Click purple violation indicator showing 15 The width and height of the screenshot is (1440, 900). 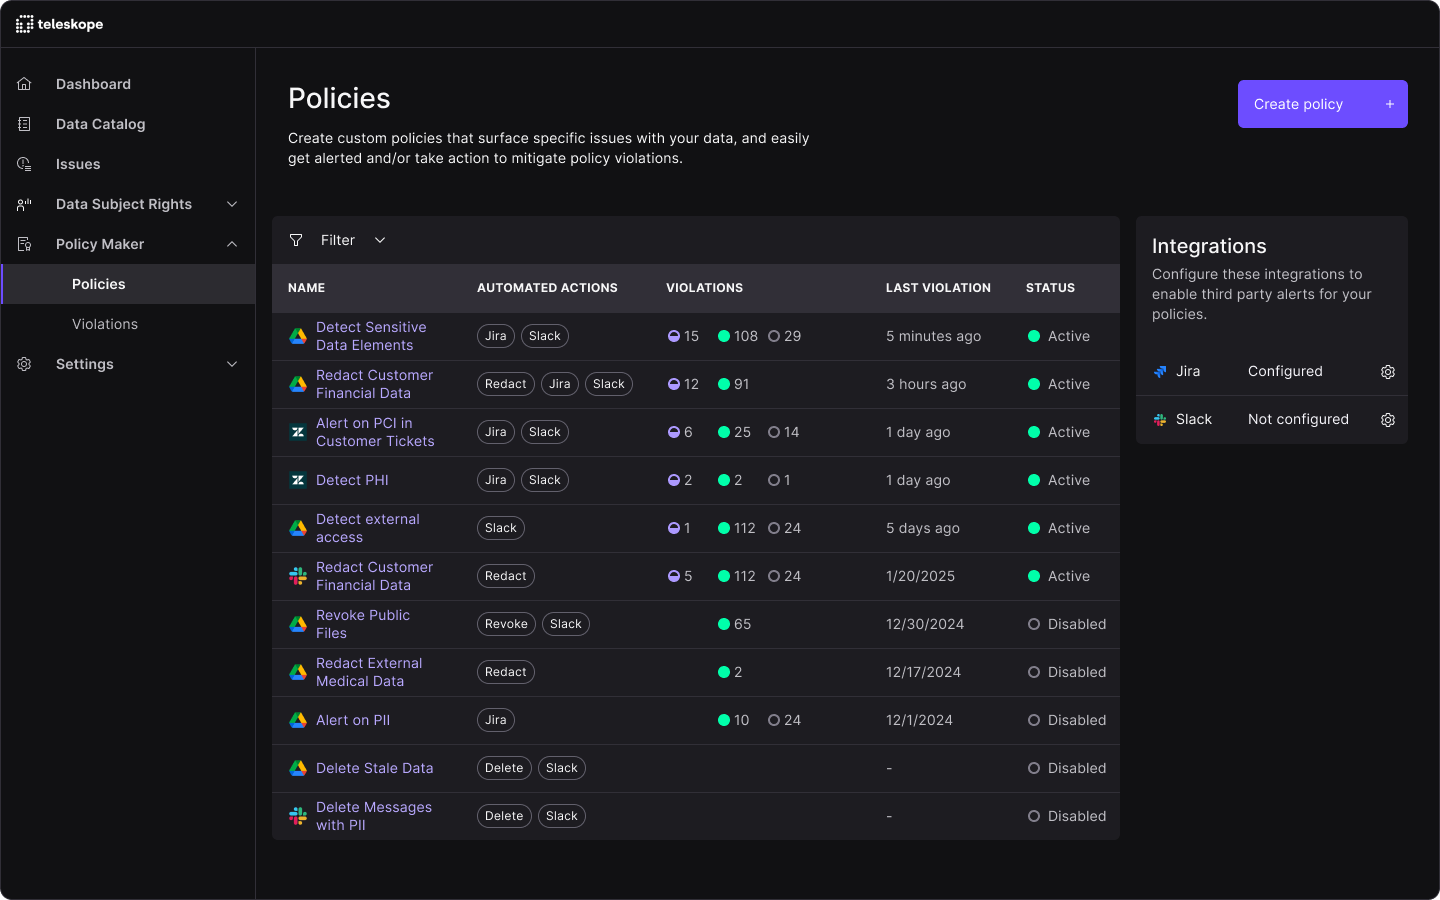[x=674, y=336]
